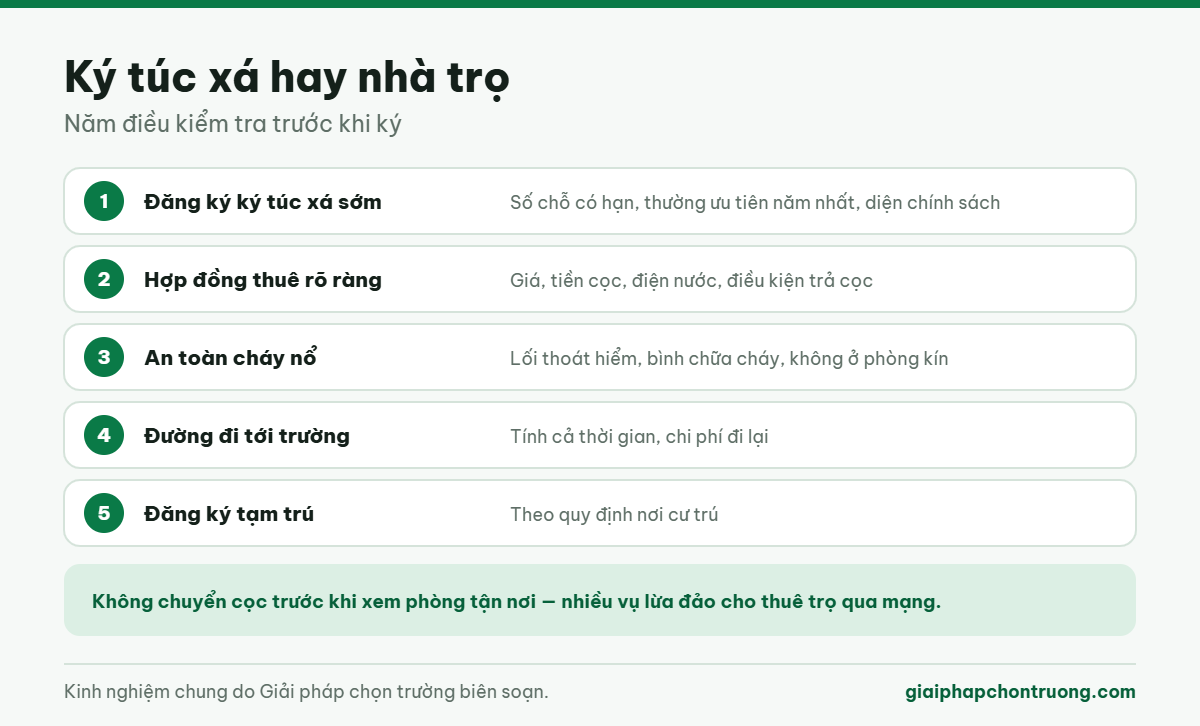
Task: Open the giaiphapchontruong.com link
Action: coord(1020,691)
